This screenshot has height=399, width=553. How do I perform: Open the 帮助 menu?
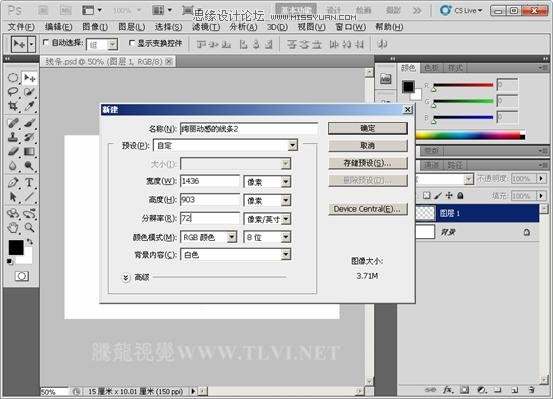[x=389, y=27]
